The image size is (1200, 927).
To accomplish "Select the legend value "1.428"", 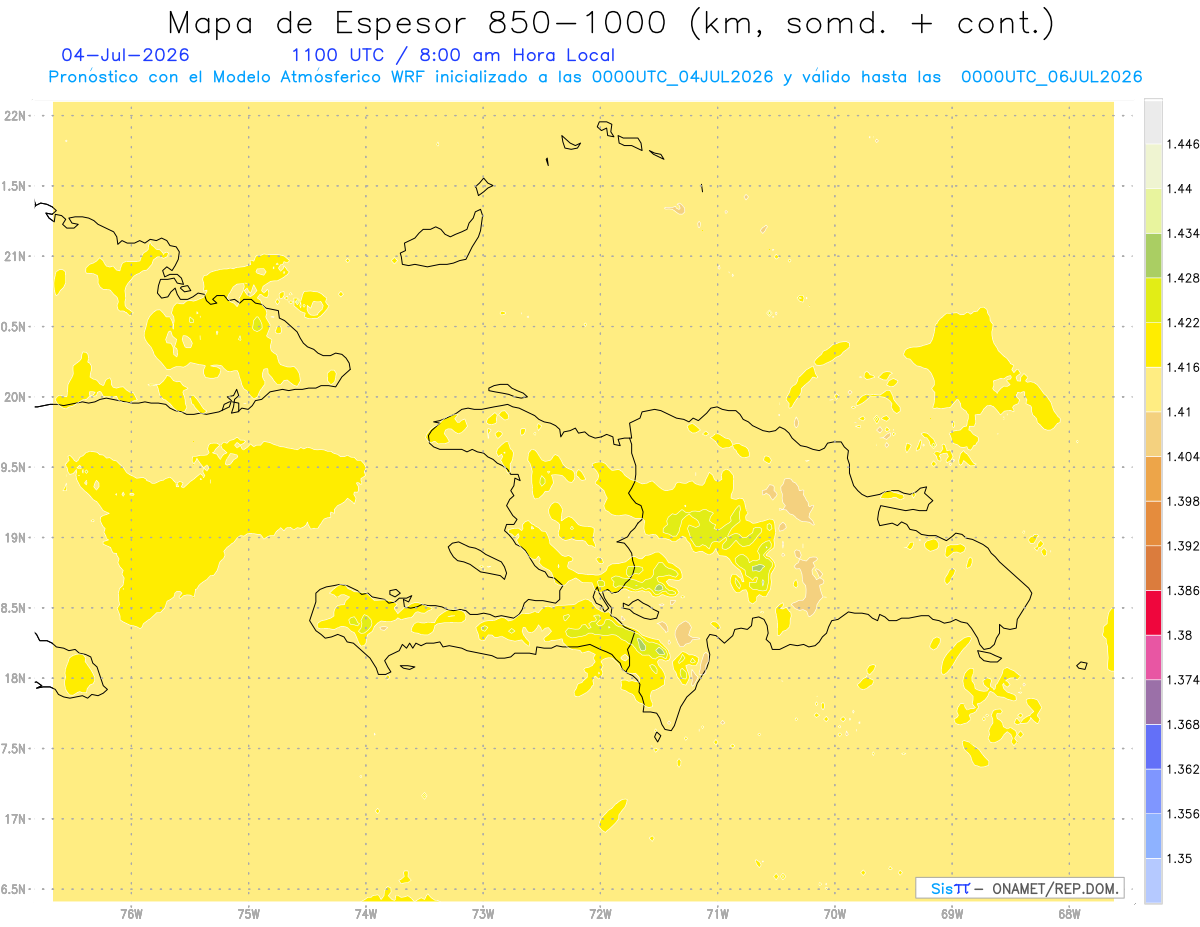I will pyautogui.click(x=1184, y=278).
